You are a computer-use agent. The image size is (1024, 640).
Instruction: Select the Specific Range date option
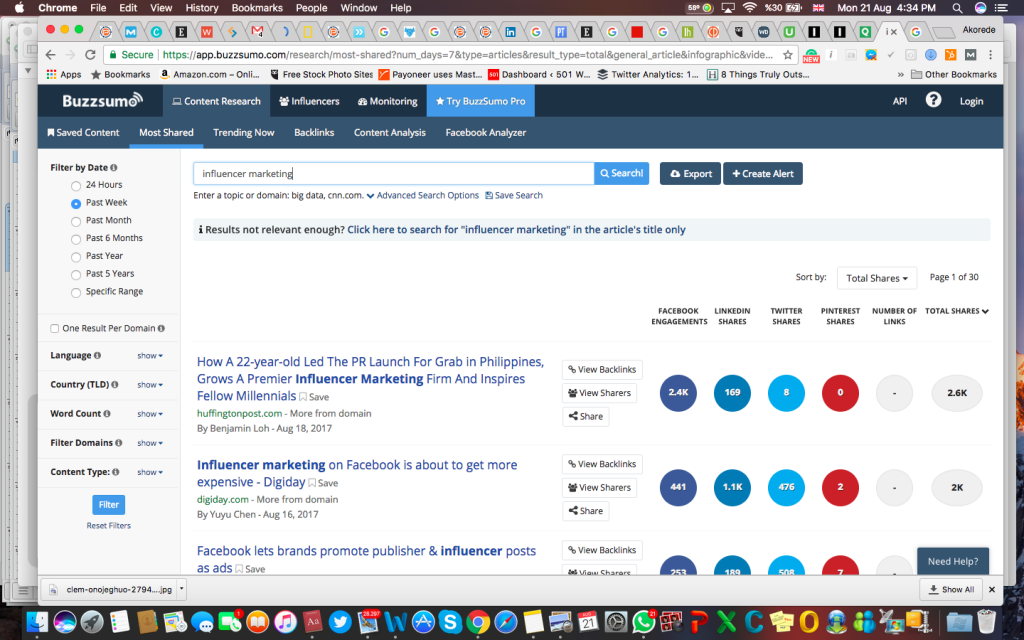pos(76,293)
